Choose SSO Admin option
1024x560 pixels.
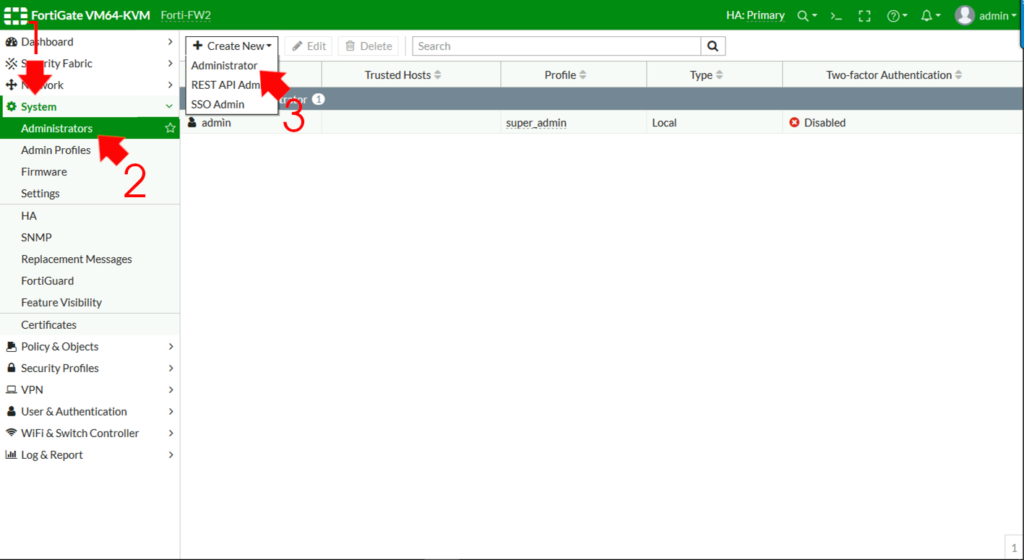217,104
